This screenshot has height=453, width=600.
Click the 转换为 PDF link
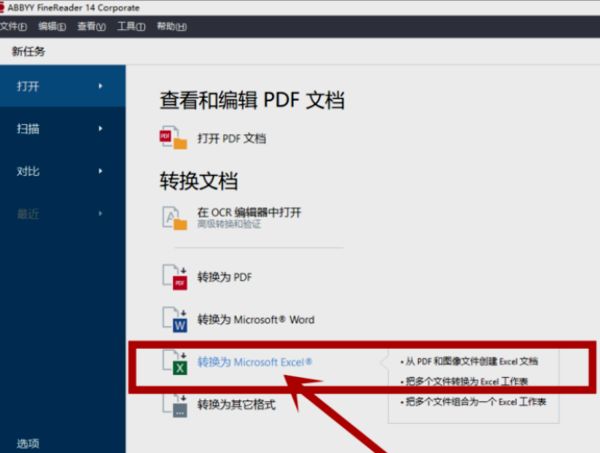(x=225, y=277)
